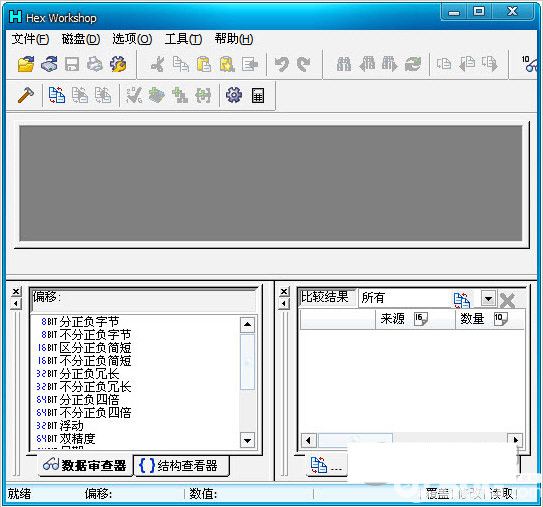Open a file with the folder icon
543x507 pixels.
[26, 64]
